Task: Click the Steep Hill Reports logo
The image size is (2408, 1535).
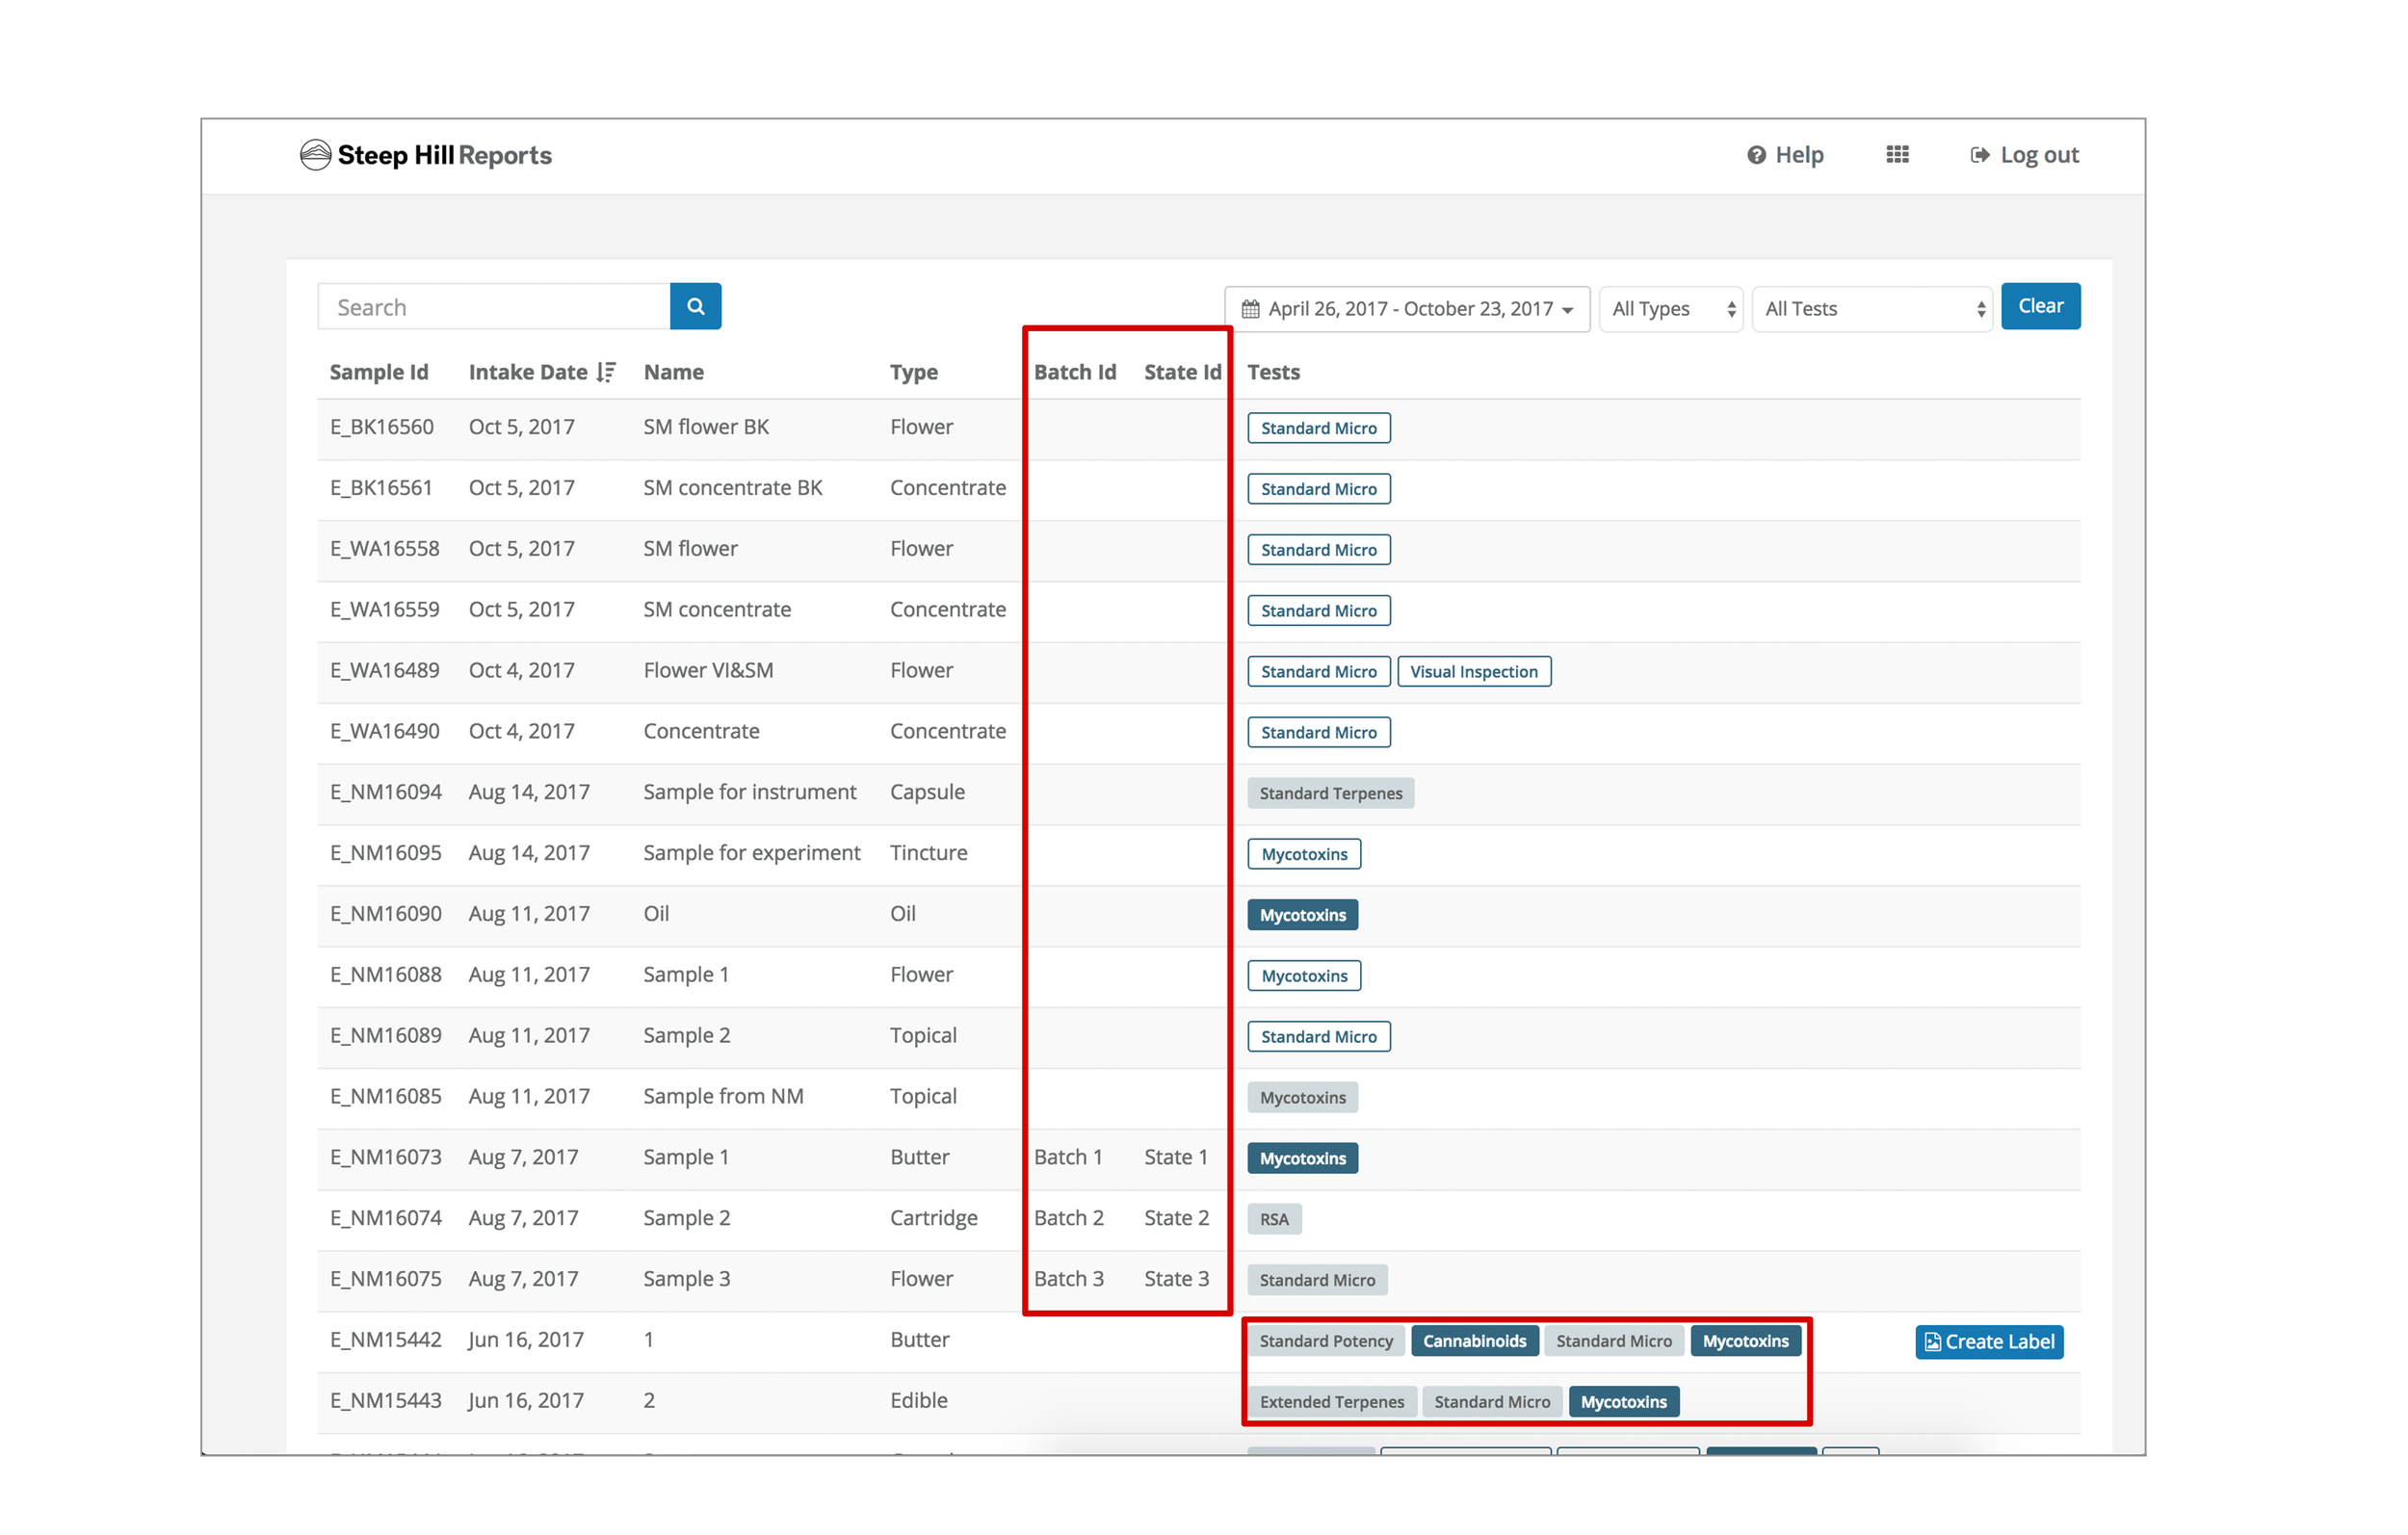Action: coord(426,155)
